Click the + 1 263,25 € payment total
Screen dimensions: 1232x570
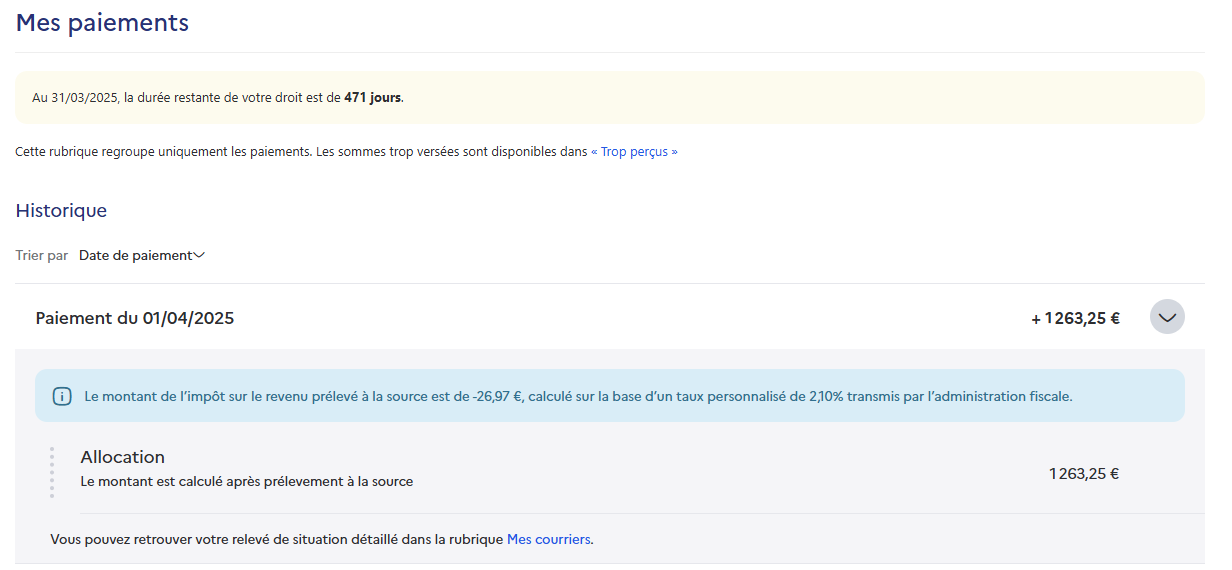pyautogui.click(x=1076, y=319)
